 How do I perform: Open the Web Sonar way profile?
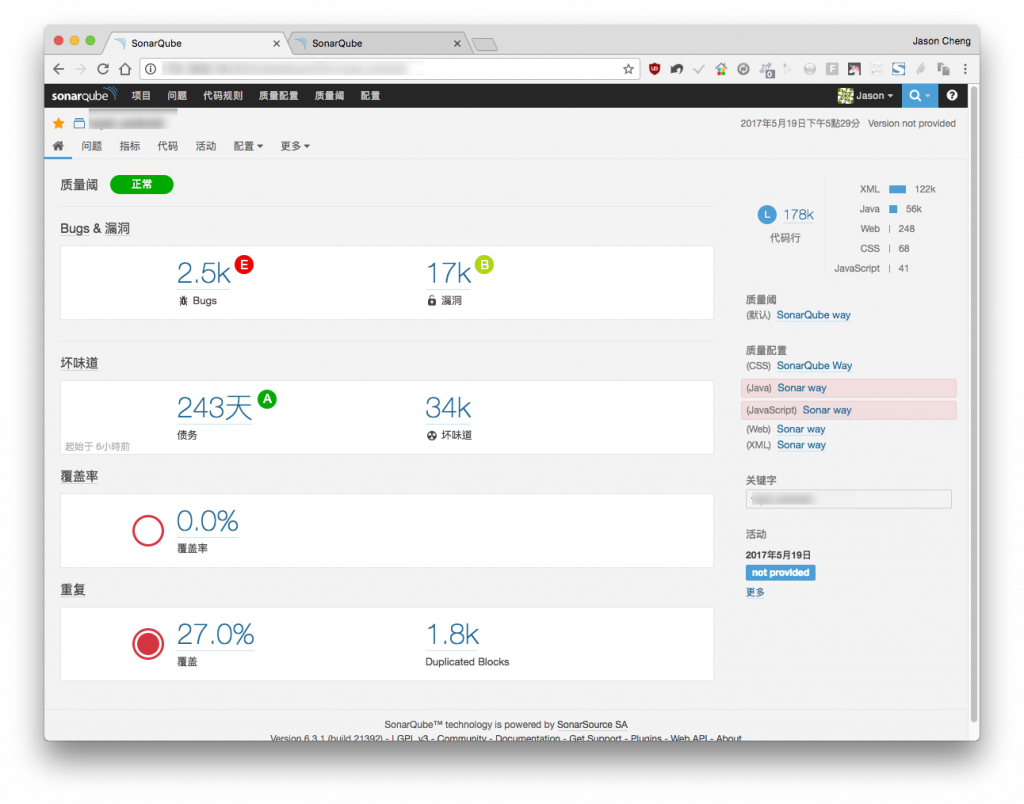[801, 429]
